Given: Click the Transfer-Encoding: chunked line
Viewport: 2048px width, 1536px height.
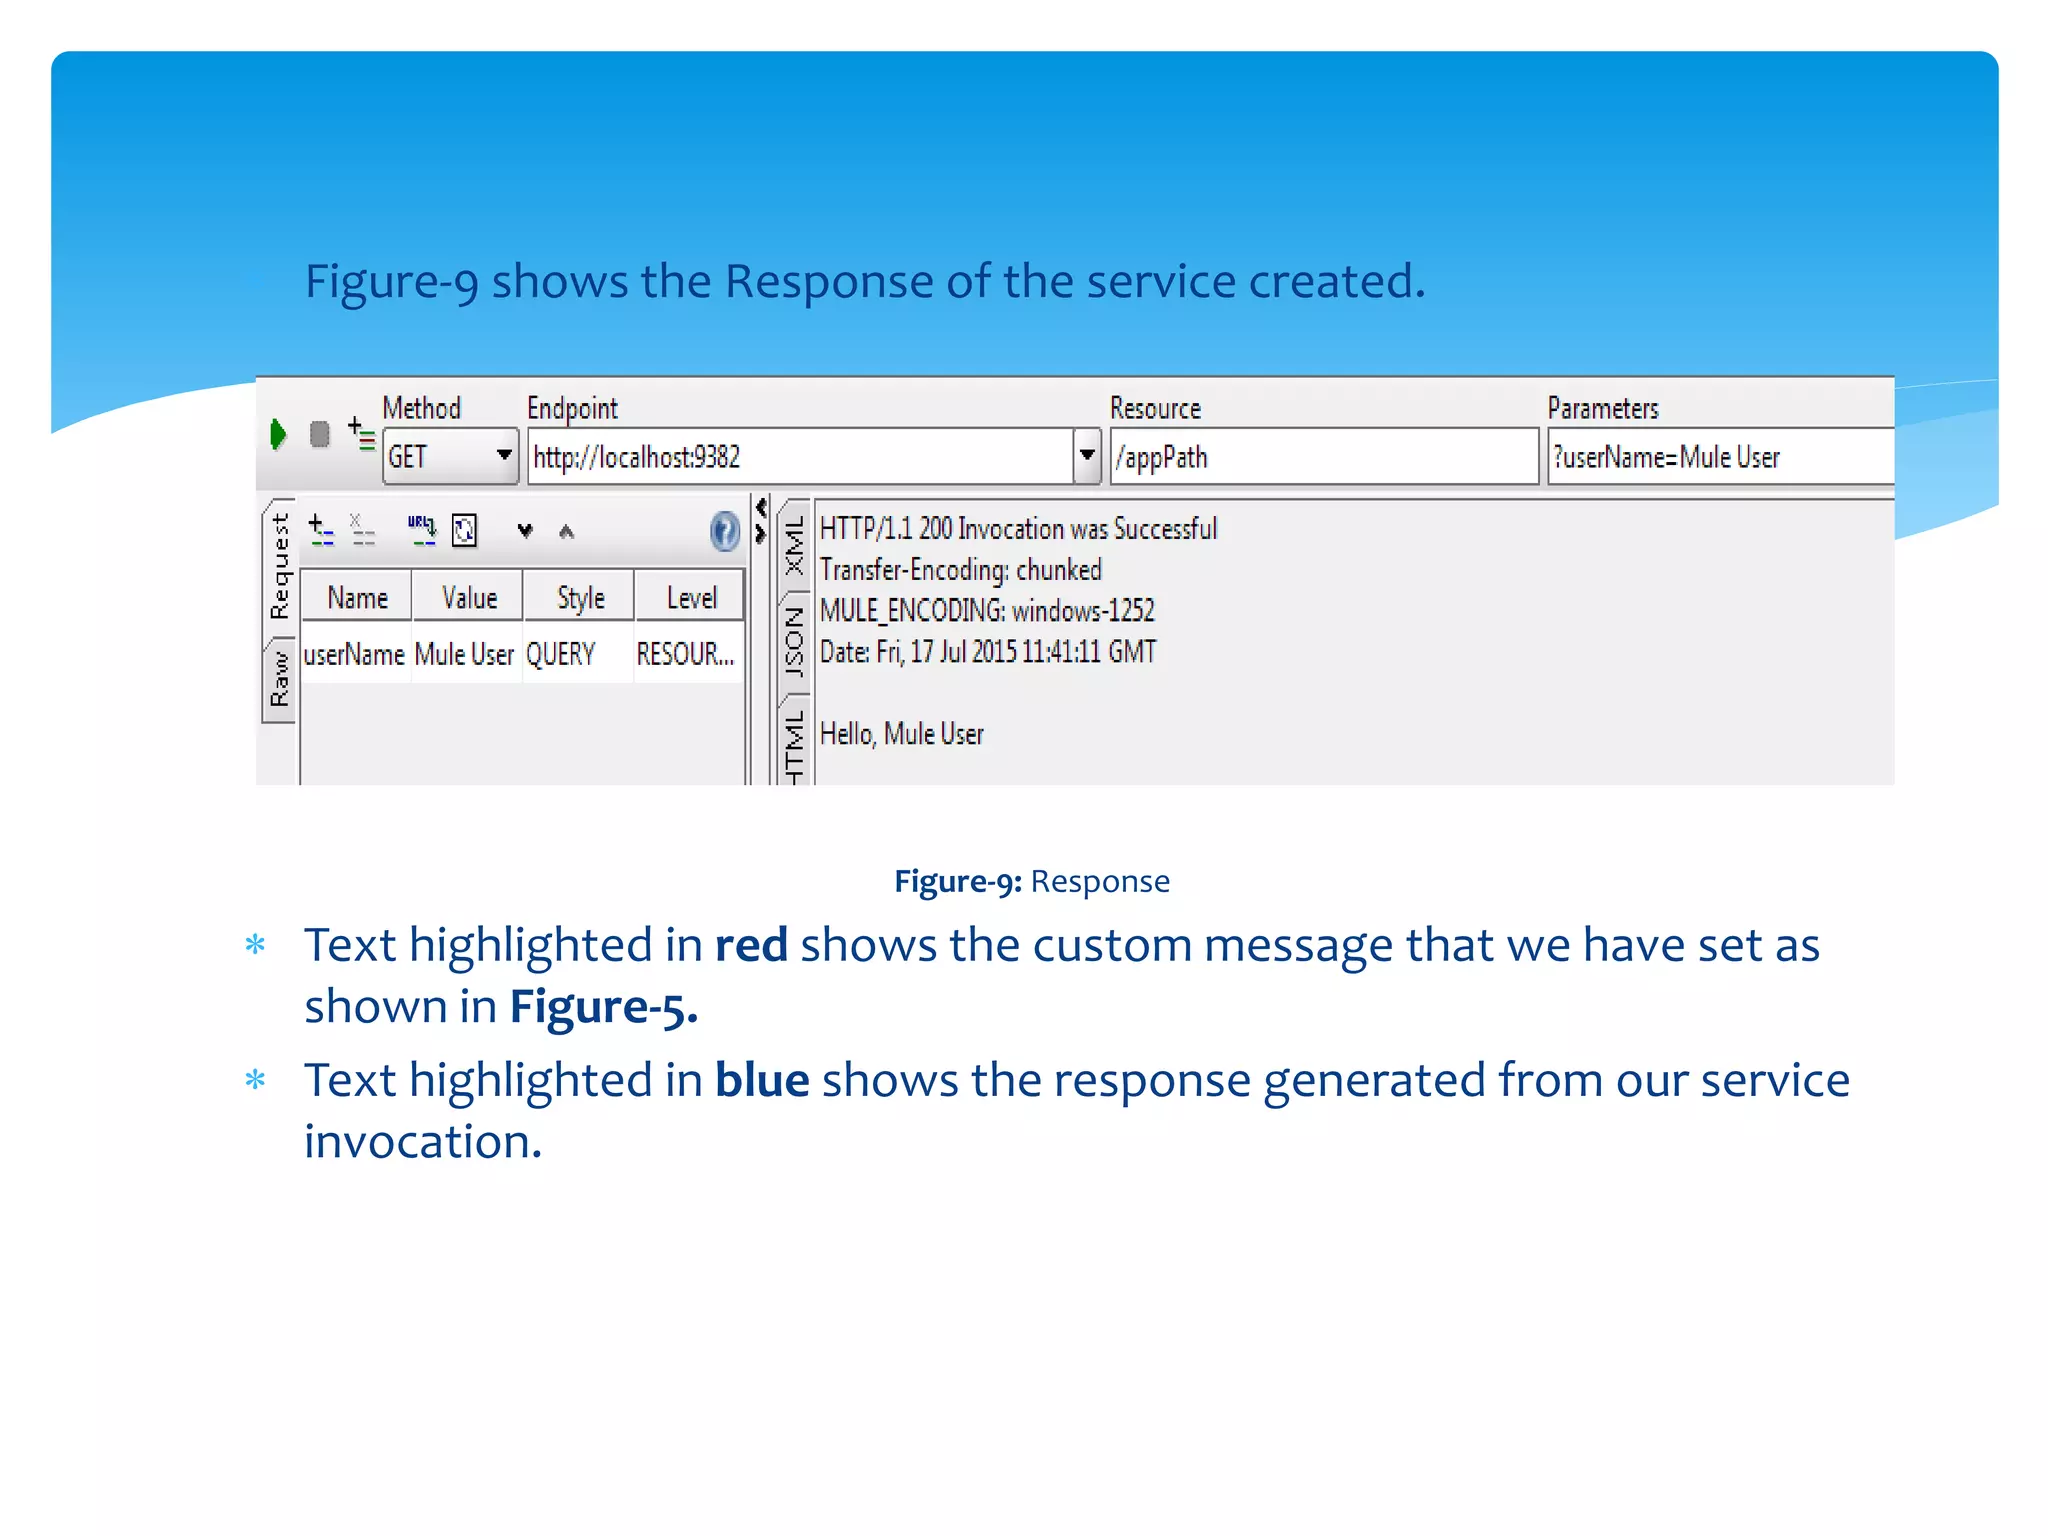Looking at the screenshot, I should (x=961, y=570).
